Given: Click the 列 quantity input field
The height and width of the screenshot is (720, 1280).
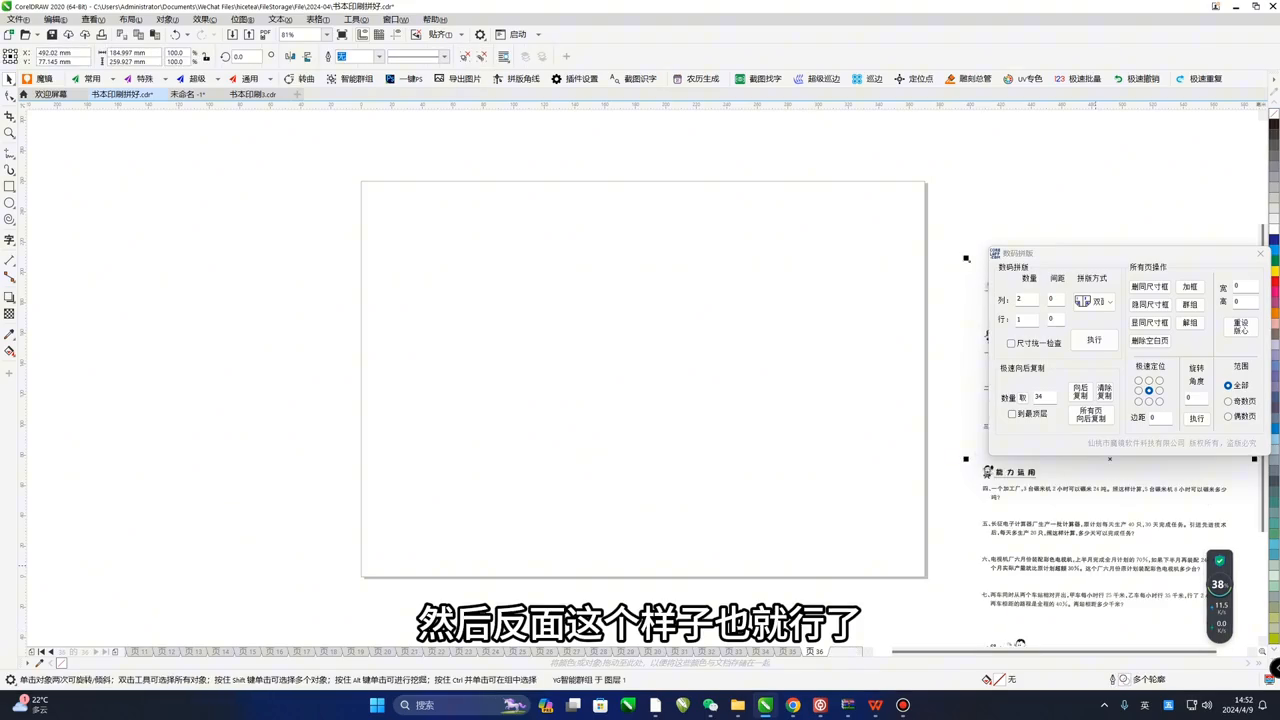Looking at the screenshot, I should (1026, 299).
